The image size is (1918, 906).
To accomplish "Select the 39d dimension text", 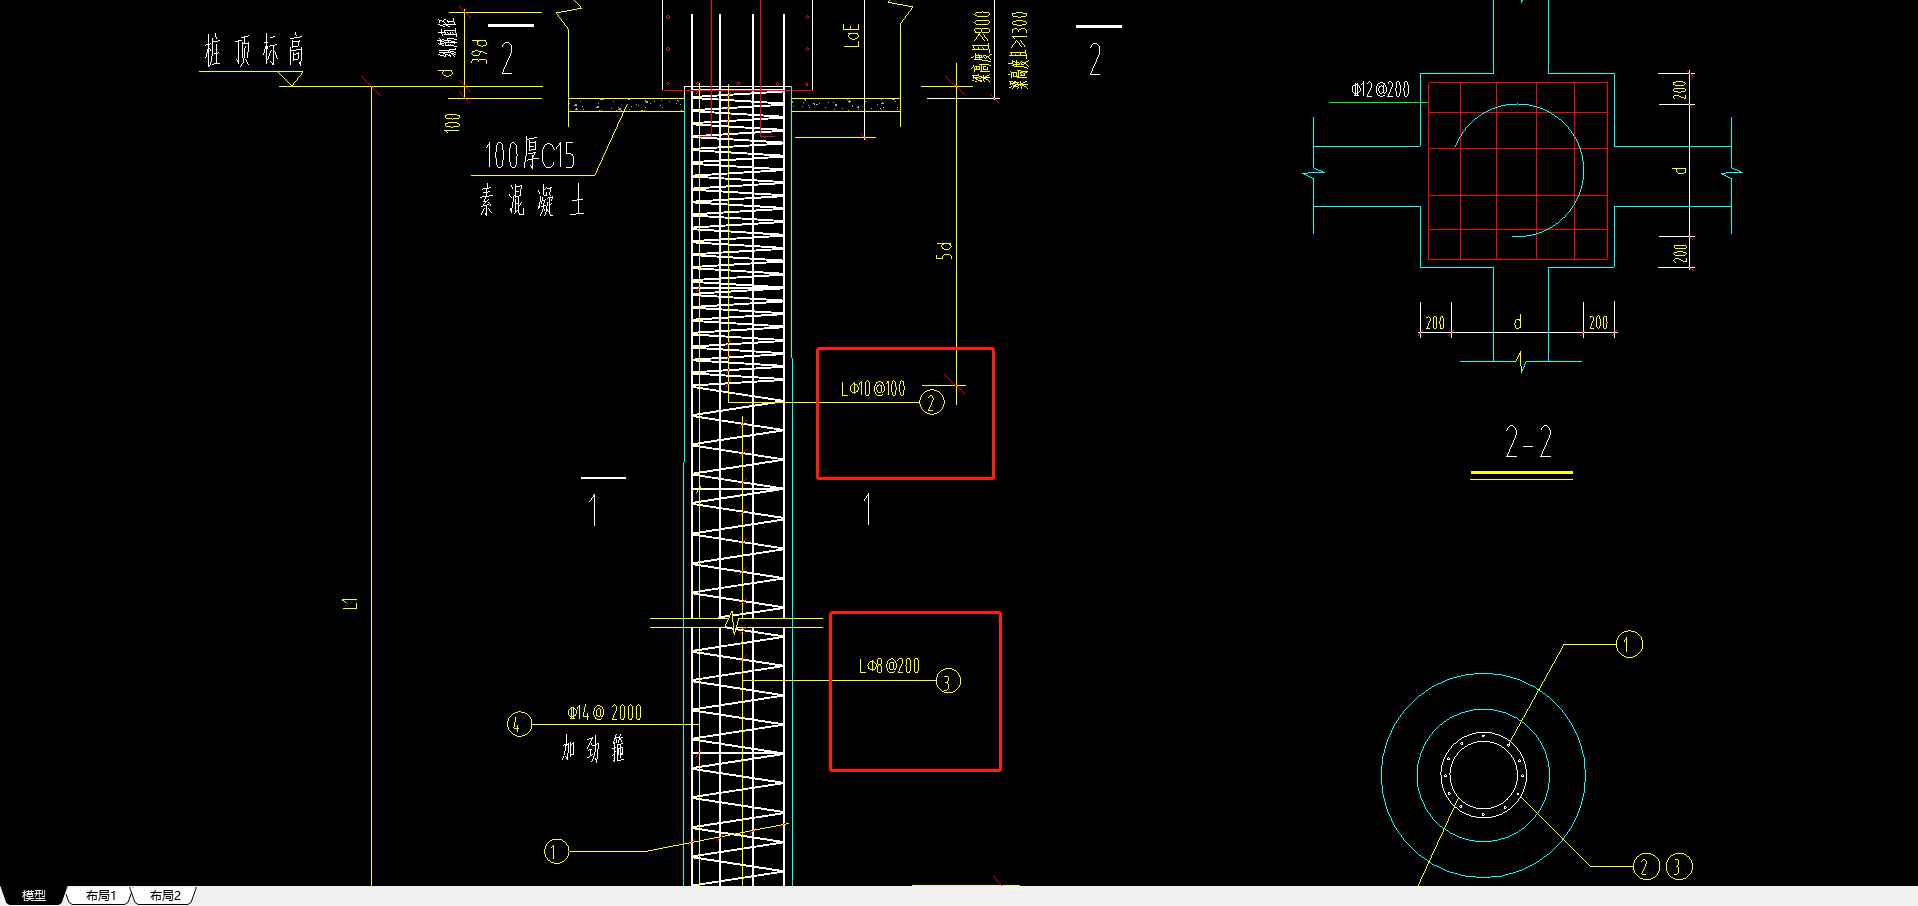I will pos(480,51).
